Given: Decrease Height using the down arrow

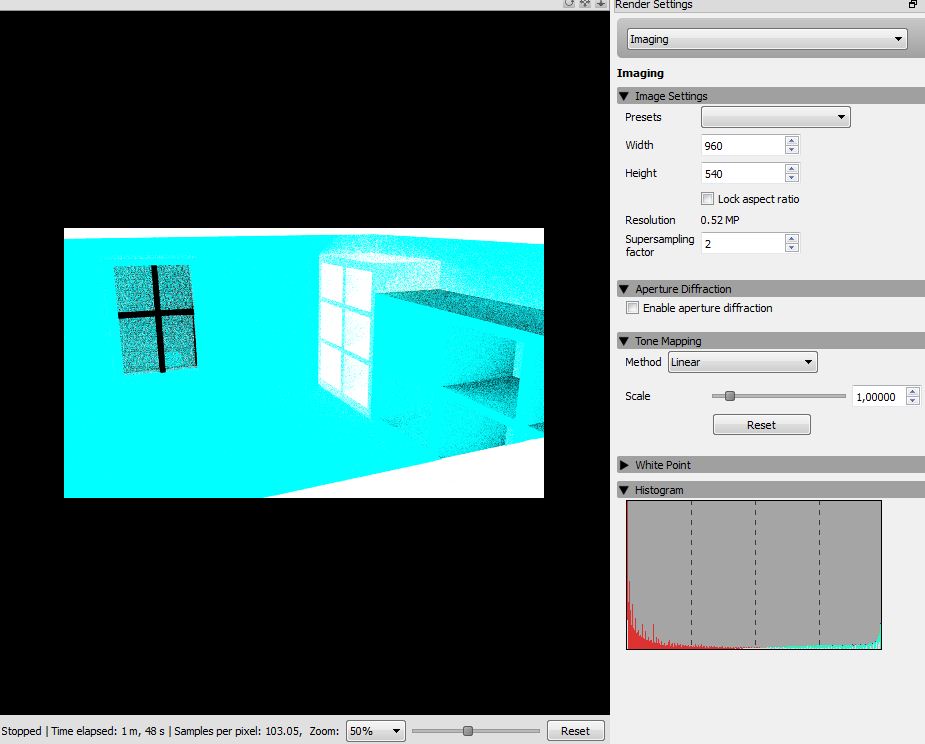Looking at the screenshot, I should pos(792,178).
